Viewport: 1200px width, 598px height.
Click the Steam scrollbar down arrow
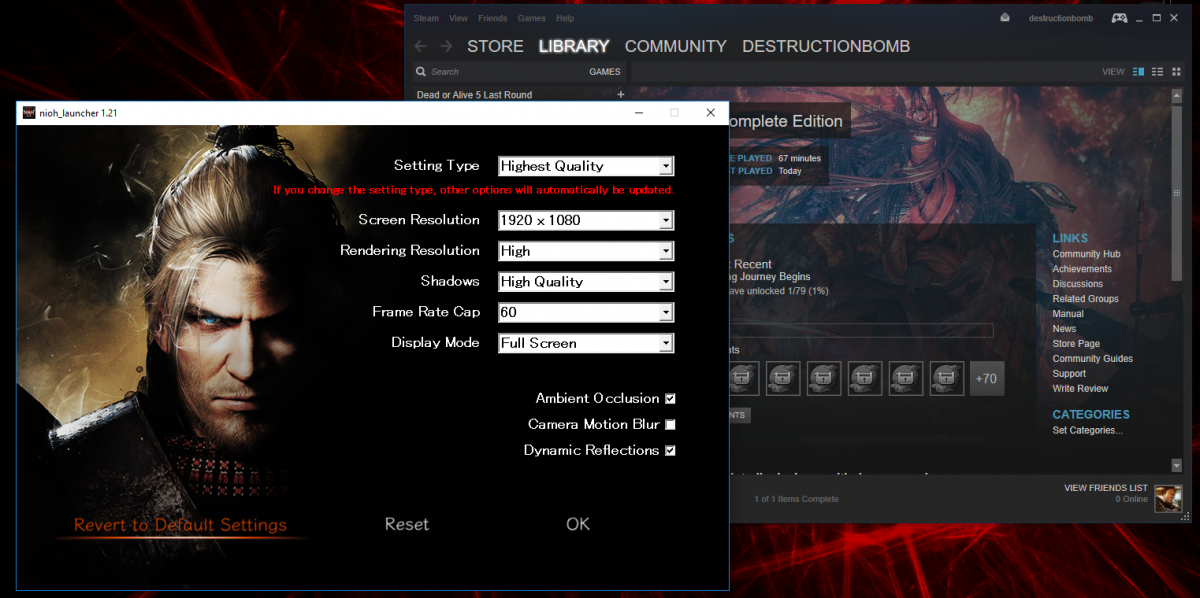pyautogui.click(x=1177, y=465)
